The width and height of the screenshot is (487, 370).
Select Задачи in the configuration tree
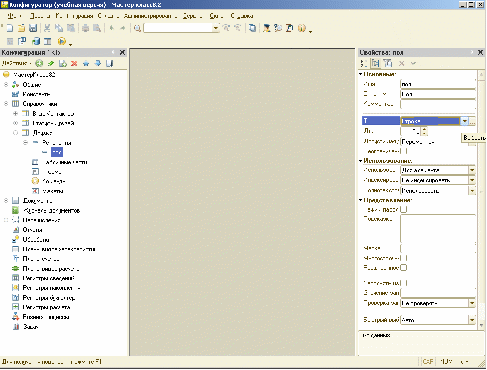[x=30, y=327]
